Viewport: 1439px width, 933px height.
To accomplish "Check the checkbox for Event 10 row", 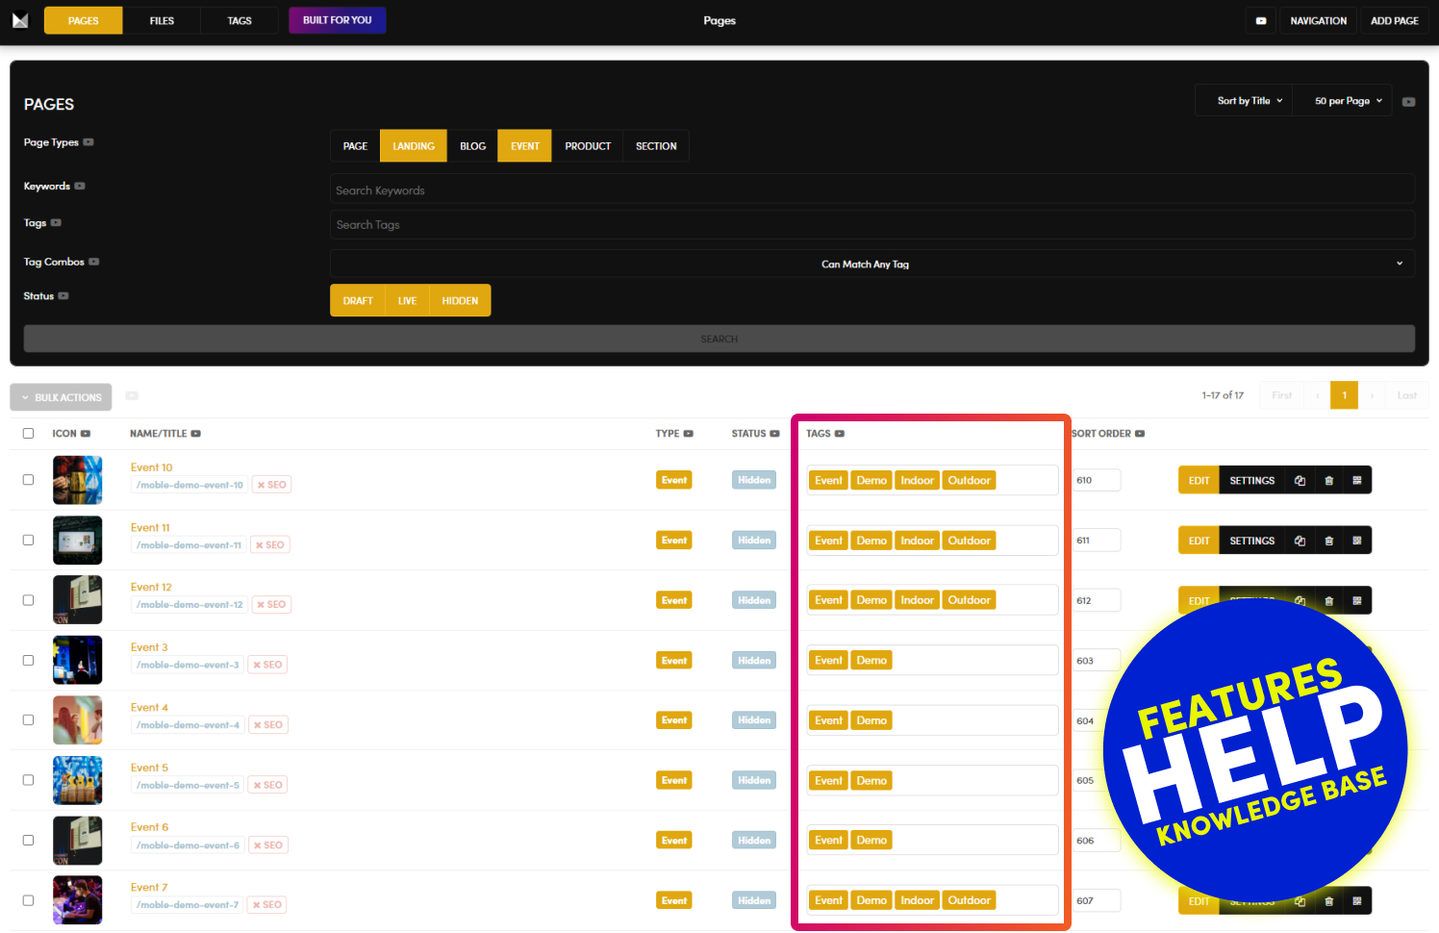I will [28, 480].
